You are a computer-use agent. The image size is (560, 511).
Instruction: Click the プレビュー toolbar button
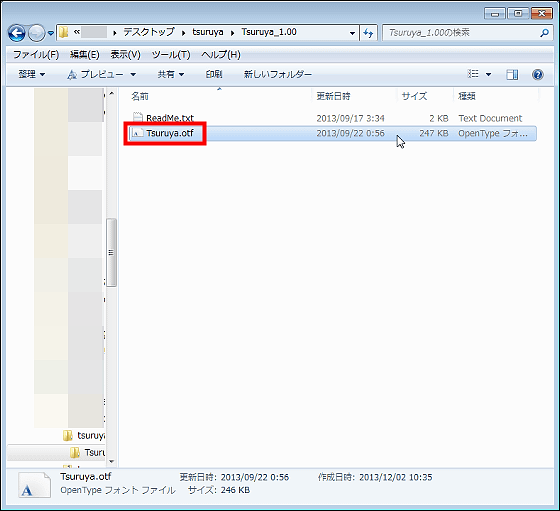coord(96,74)
